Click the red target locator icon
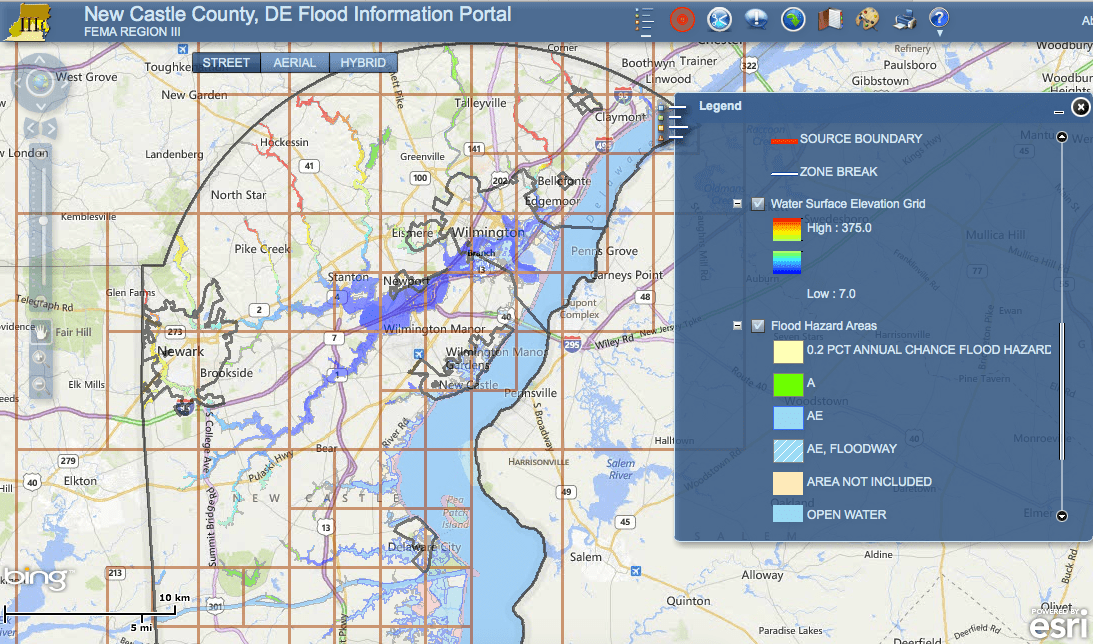The width and height of the screenshot is (1093, 644). (682, 20)
